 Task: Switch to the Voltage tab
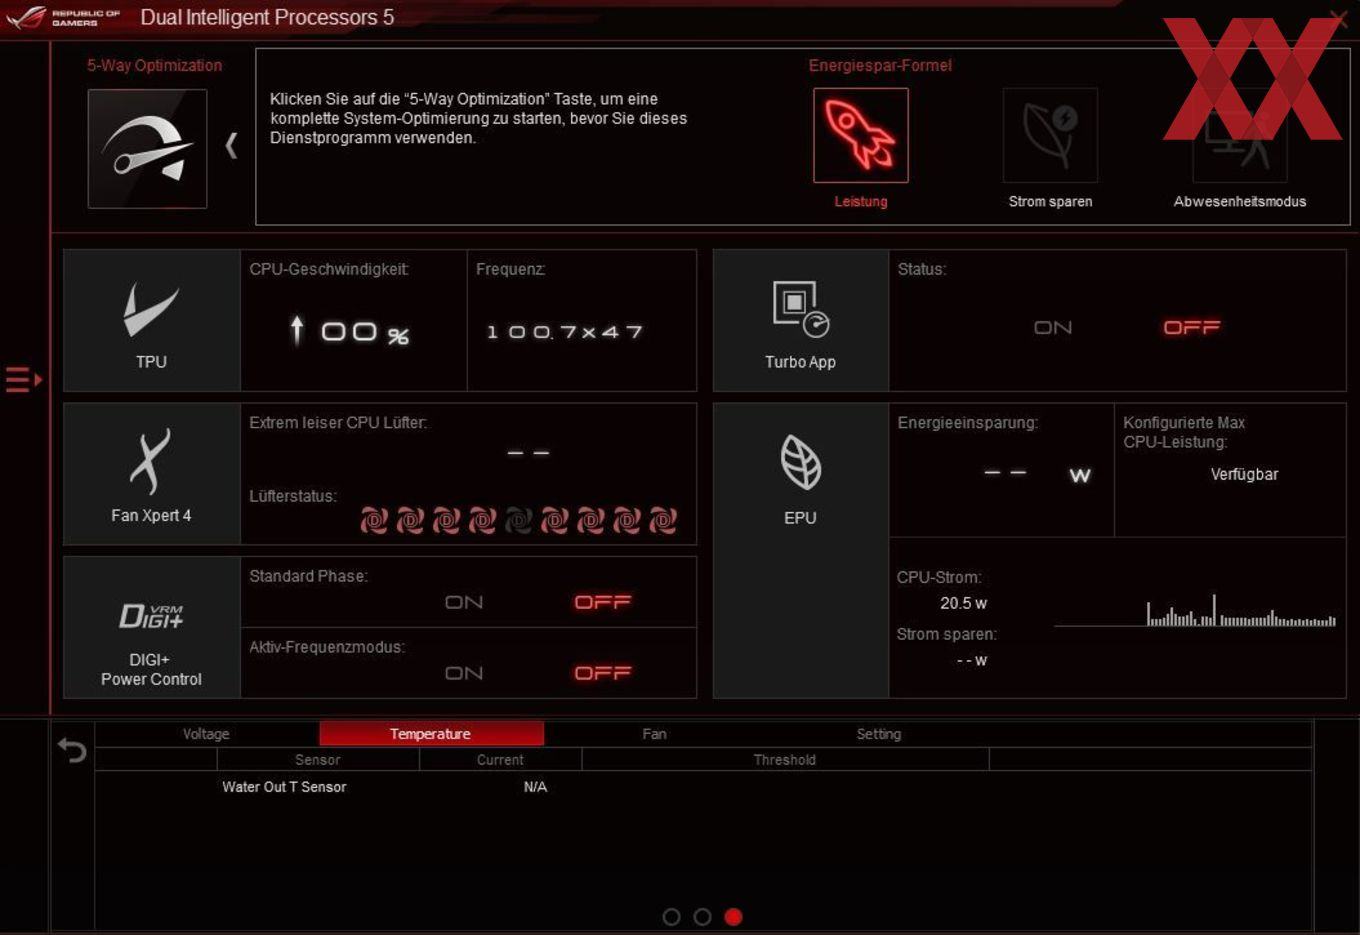tap(206, 734)
